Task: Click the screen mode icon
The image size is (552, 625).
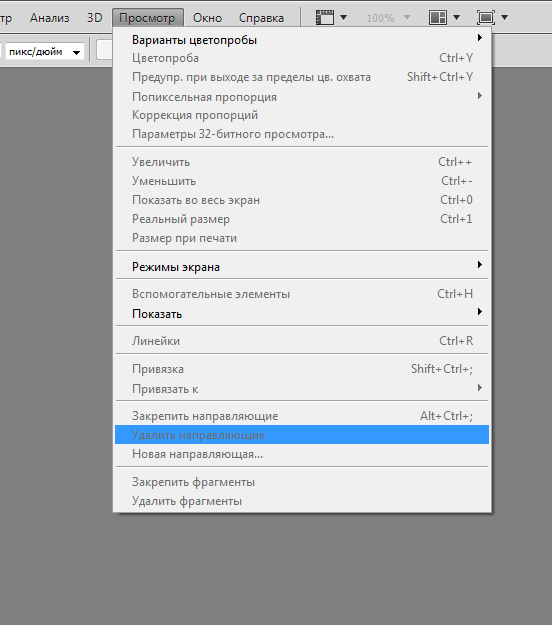Action: pyautogui.click(x=486, y=18)
